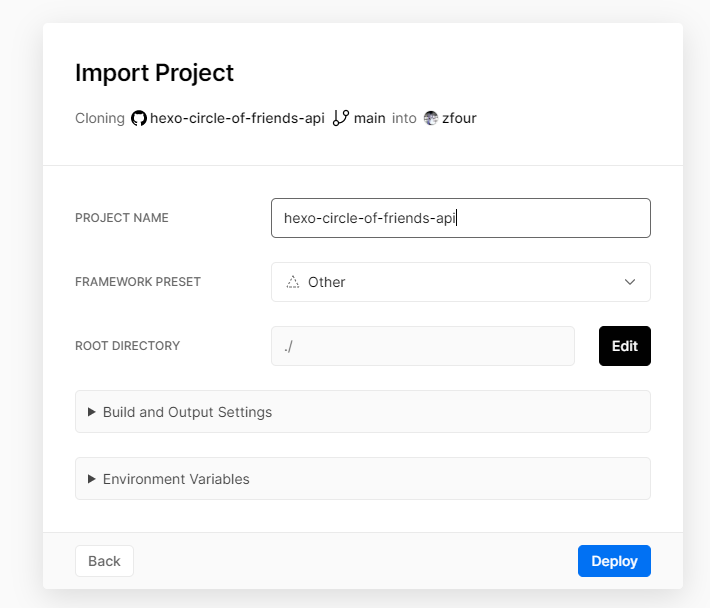Go back with the Back button
710x608 pixels.
tap(104, 561)
